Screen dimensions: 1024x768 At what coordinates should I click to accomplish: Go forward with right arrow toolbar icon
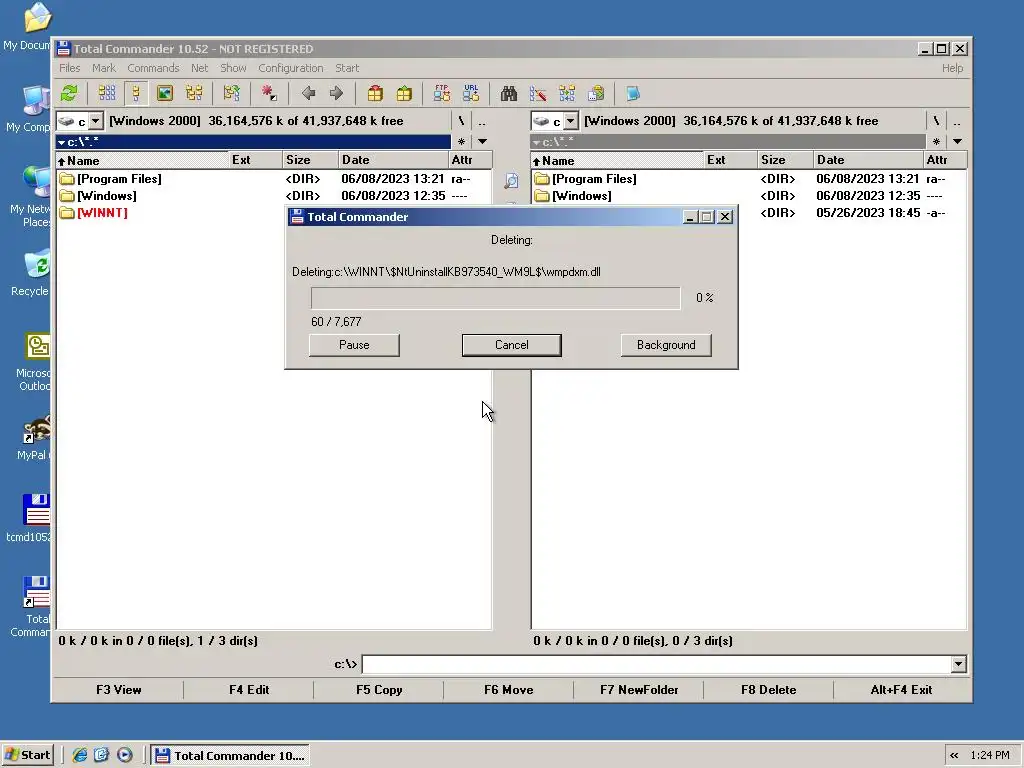pyautogui.click(x=336, y=93)
